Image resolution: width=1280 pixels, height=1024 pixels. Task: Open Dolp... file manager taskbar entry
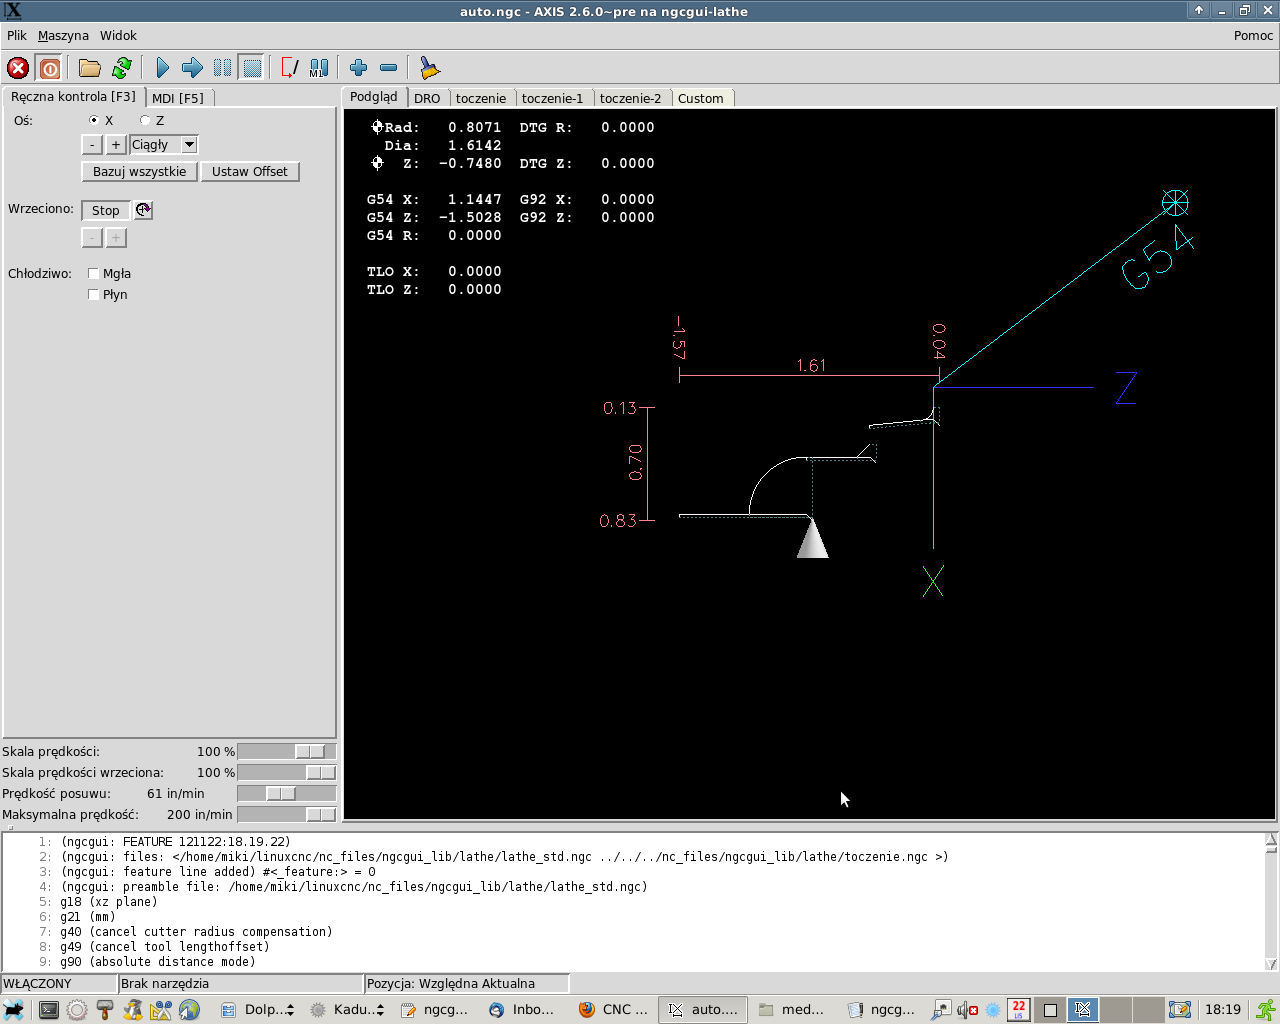click(x=257, y=1010)
